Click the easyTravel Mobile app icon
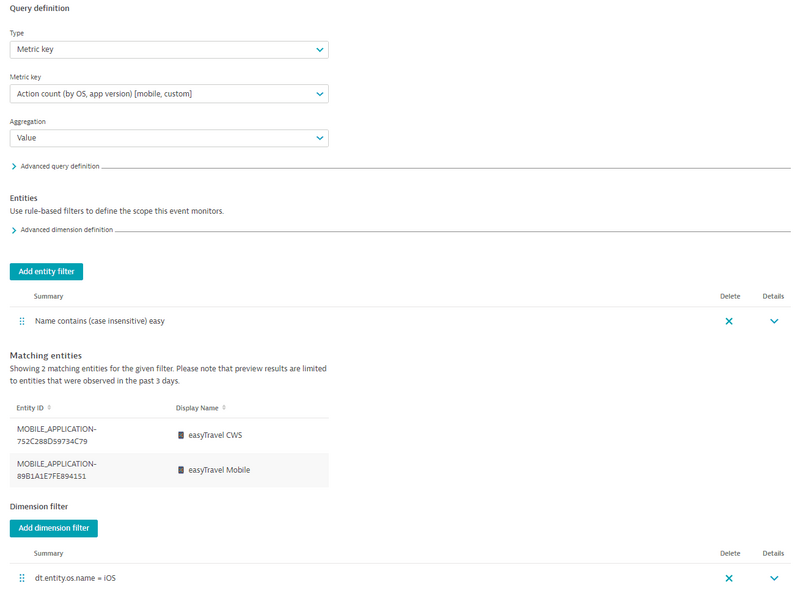Image resolution: width=800 pixels, height=596 pixels. click(x=181, y=470)
